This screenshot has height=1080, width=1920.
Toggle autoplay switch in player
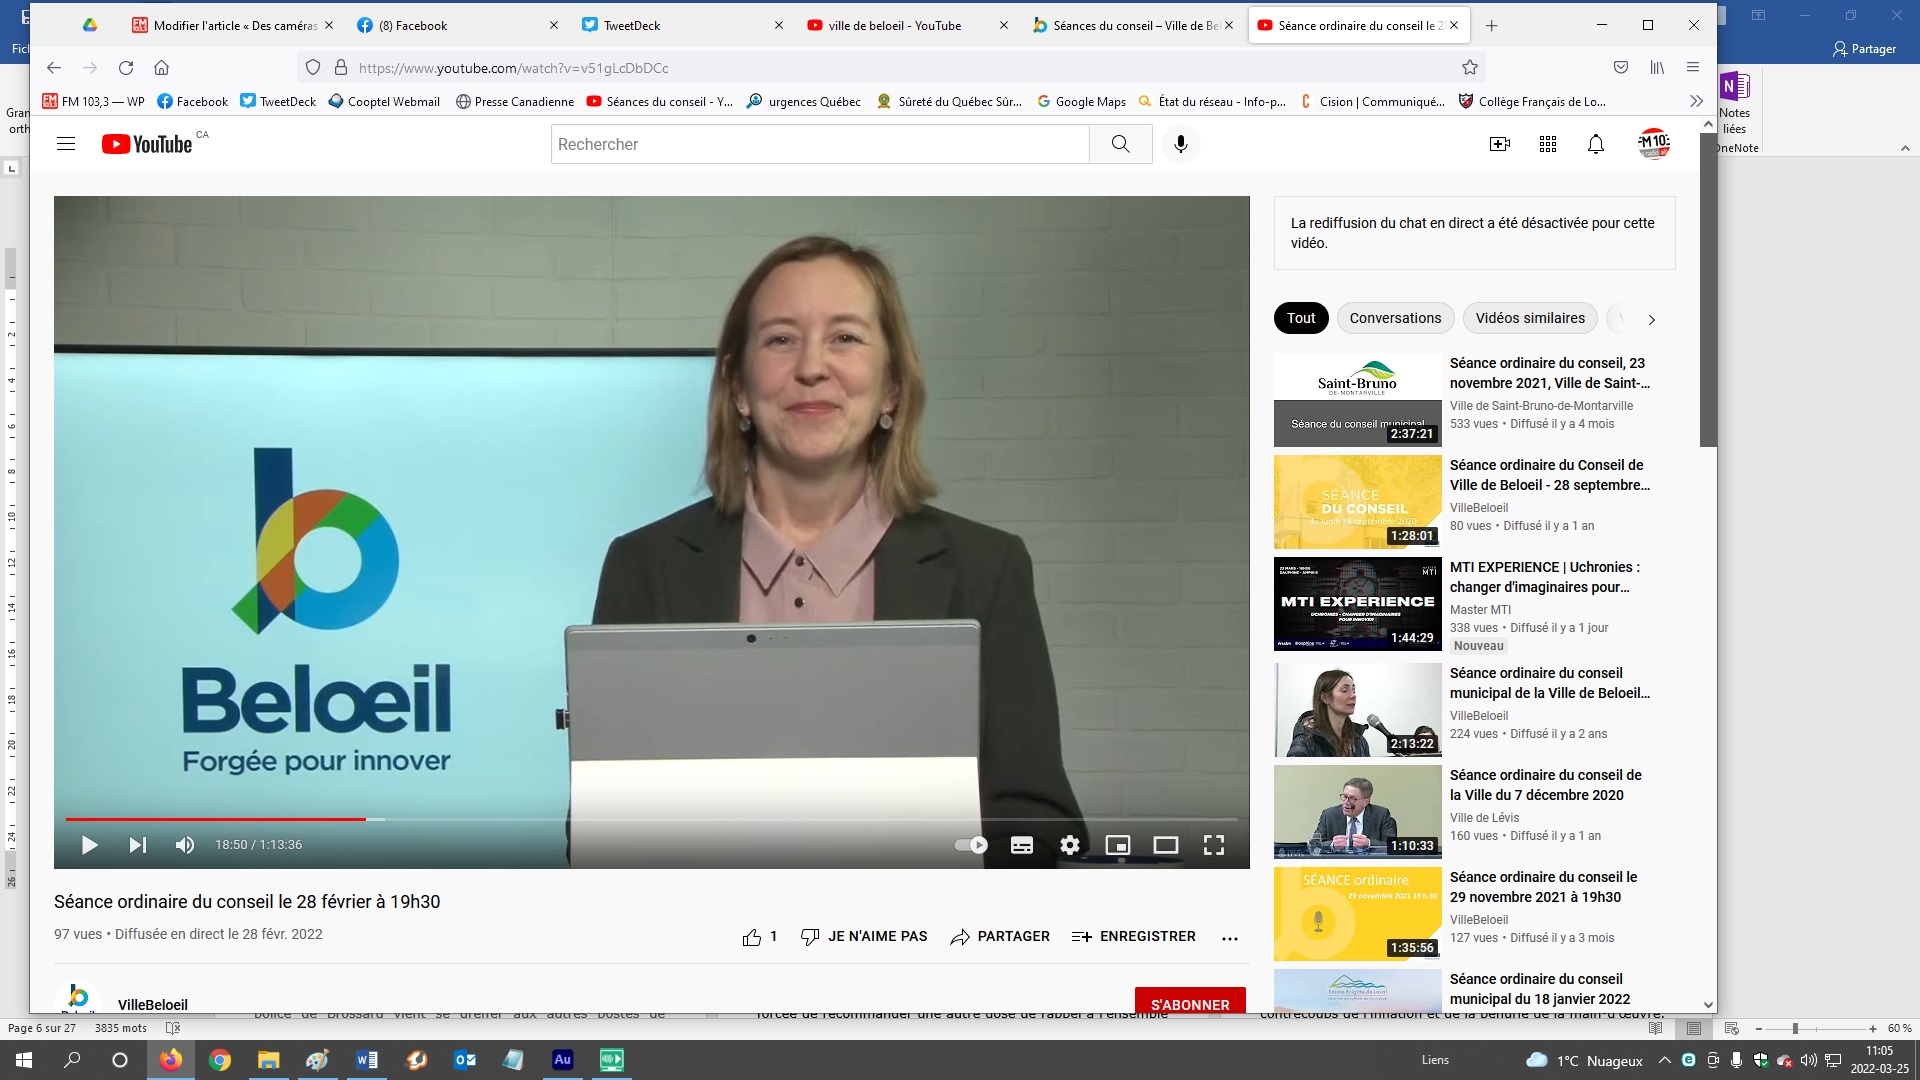click(x=970, y=845)
